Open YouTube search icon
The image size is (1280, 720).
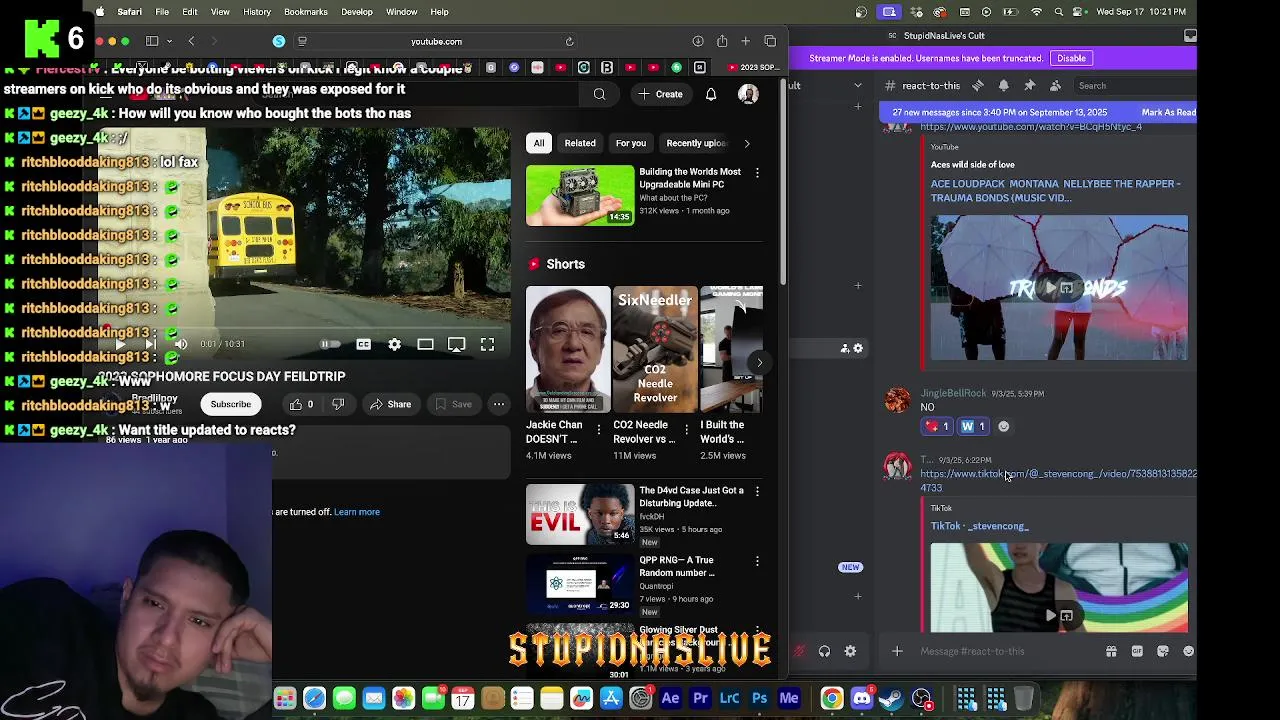click(x=599, y=94)
